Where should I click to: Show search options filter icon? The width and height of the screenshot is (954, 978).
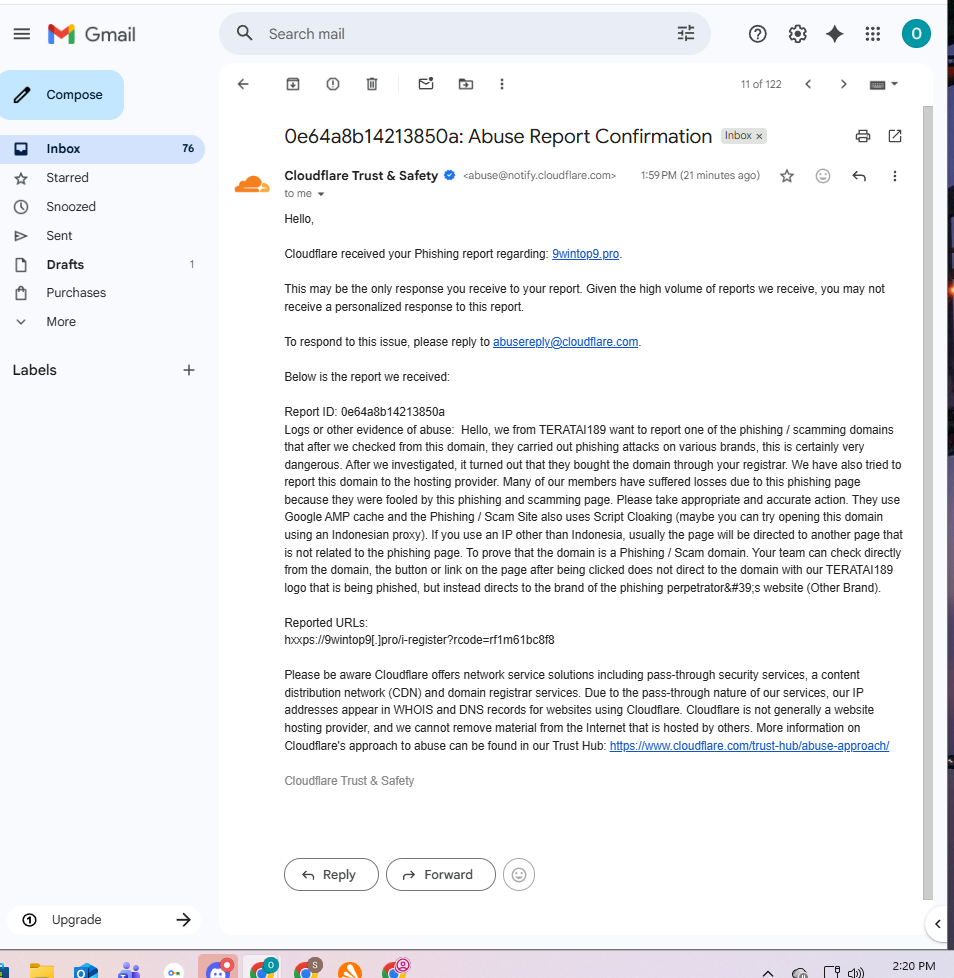[686, 34]
